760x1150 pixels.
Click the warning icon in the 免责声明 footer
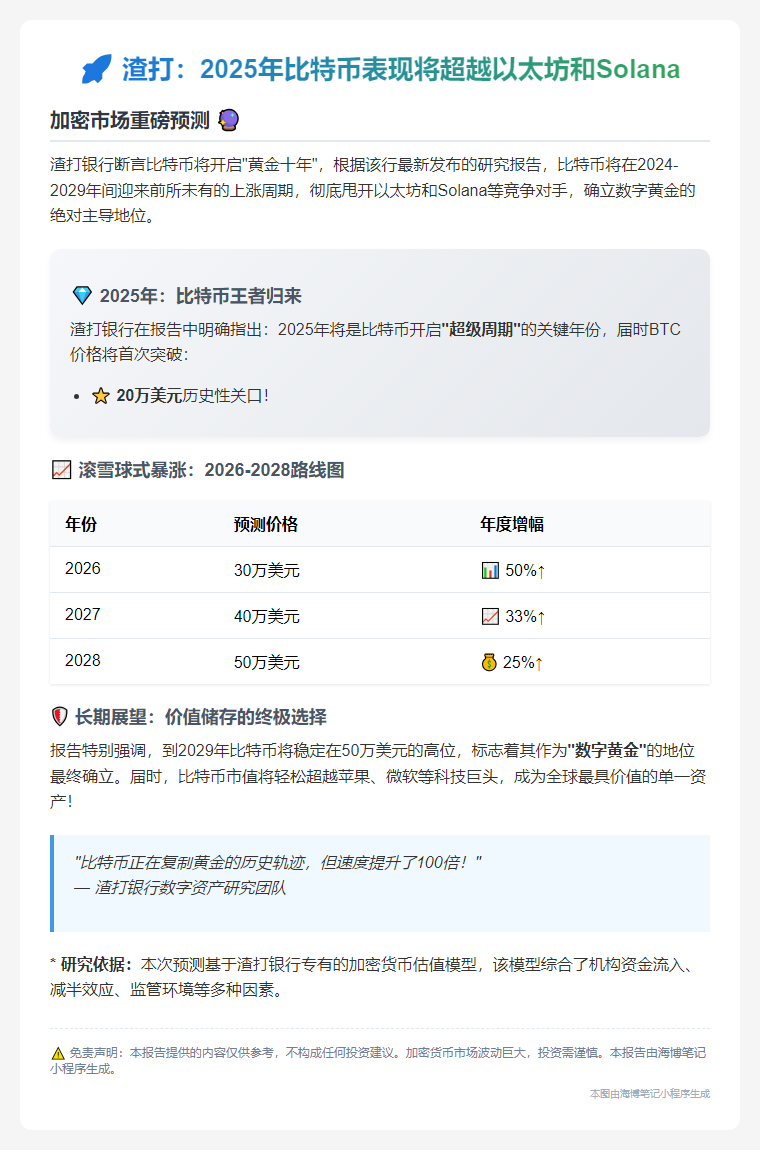tap(58, 1053)
